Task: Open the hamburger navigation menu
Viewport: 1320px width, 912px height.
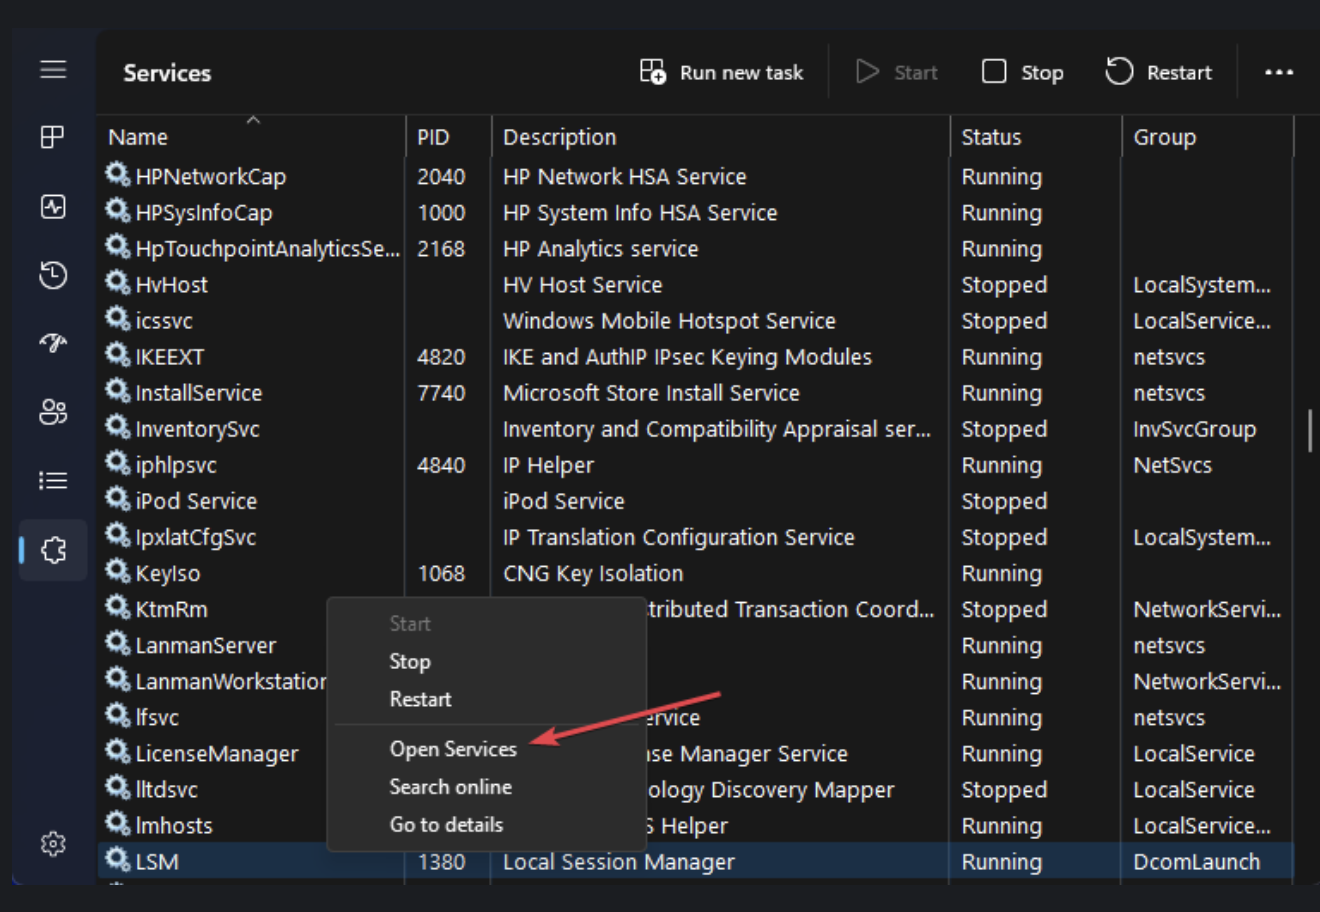Action: 53,70
